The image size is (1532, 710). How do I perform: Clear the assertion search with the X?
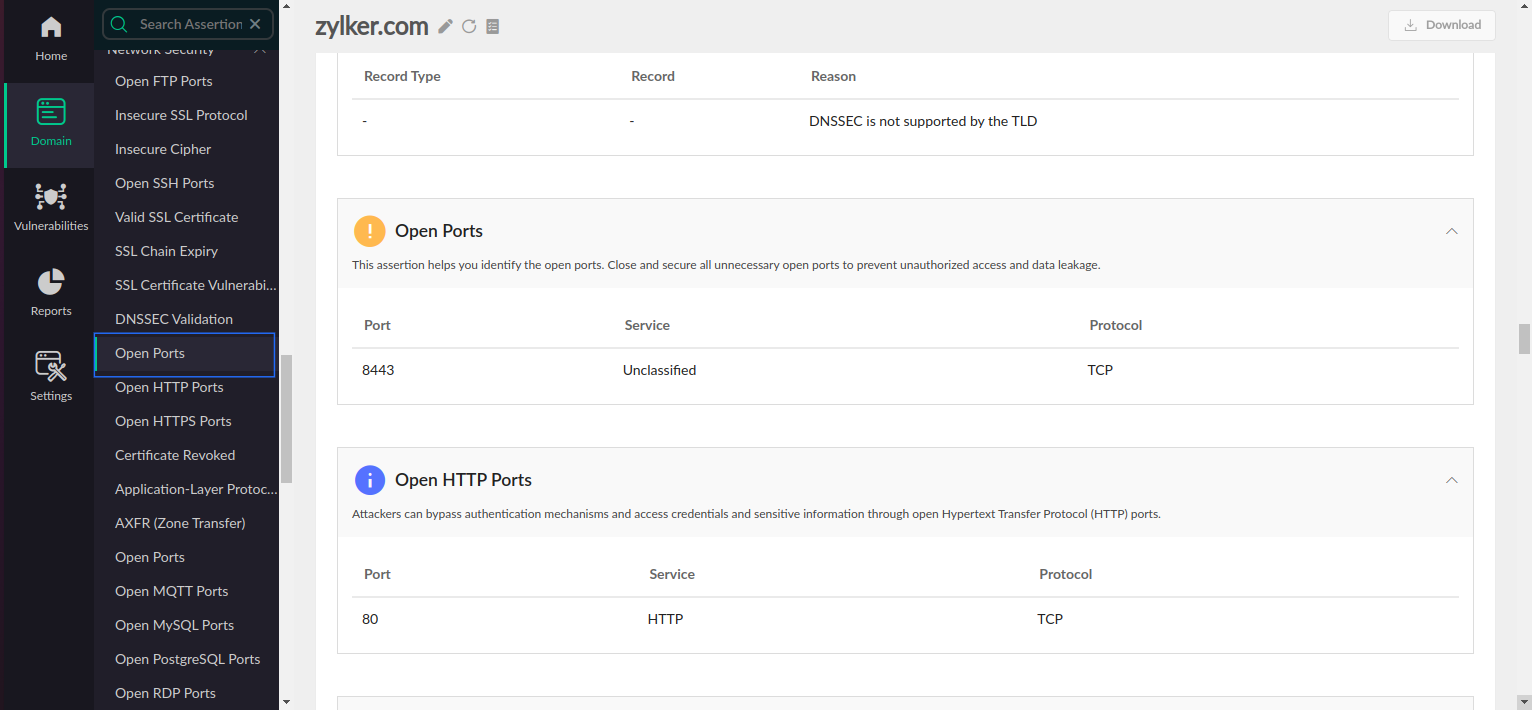[255, 24]
